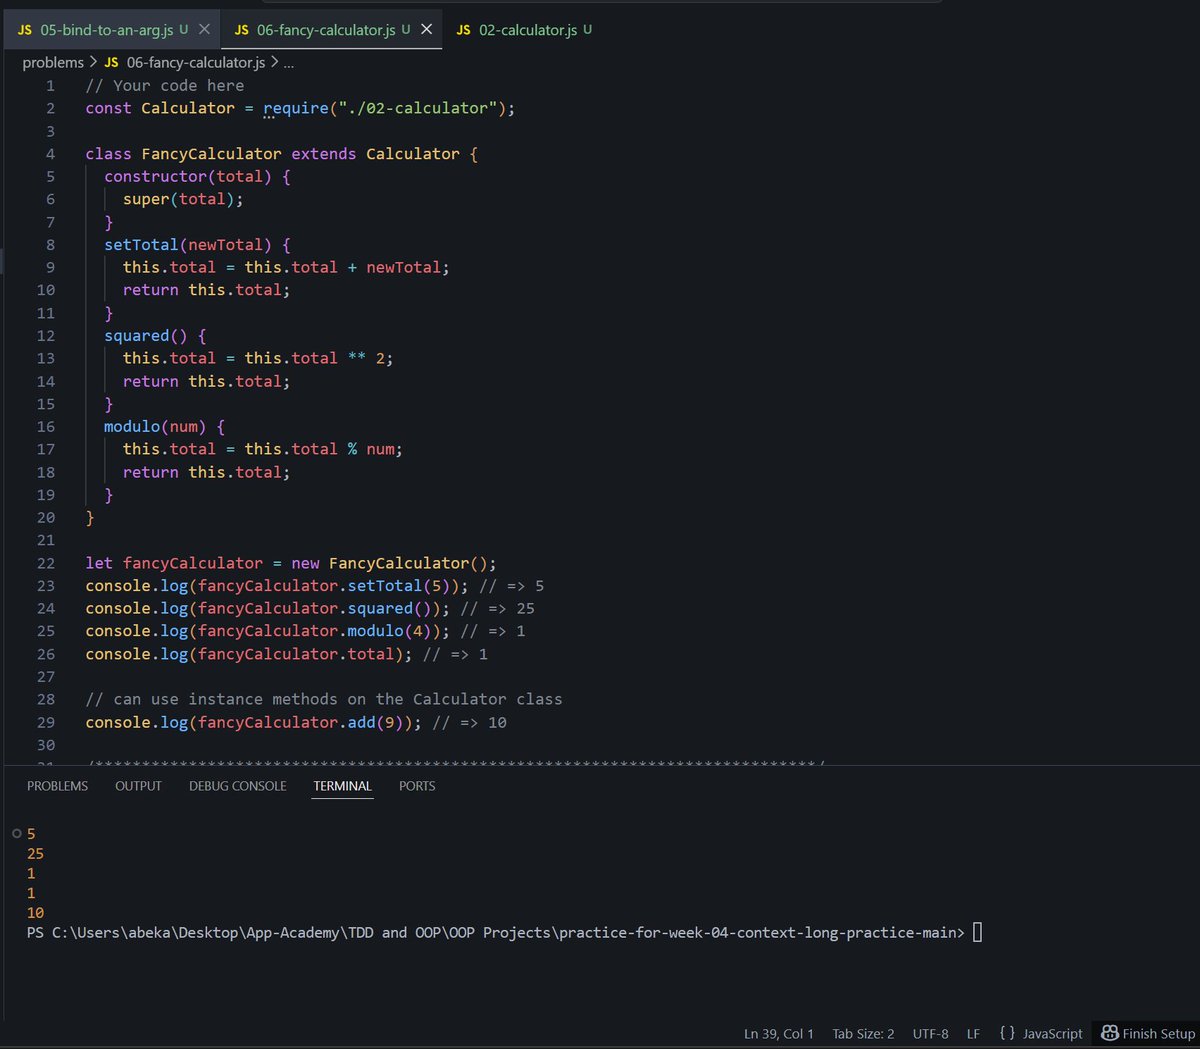The width and height of the screenshot is (1200, 1049).
Task: Click the JS icon on the 06-fancy-calculator.js tab
Action: 241,30
